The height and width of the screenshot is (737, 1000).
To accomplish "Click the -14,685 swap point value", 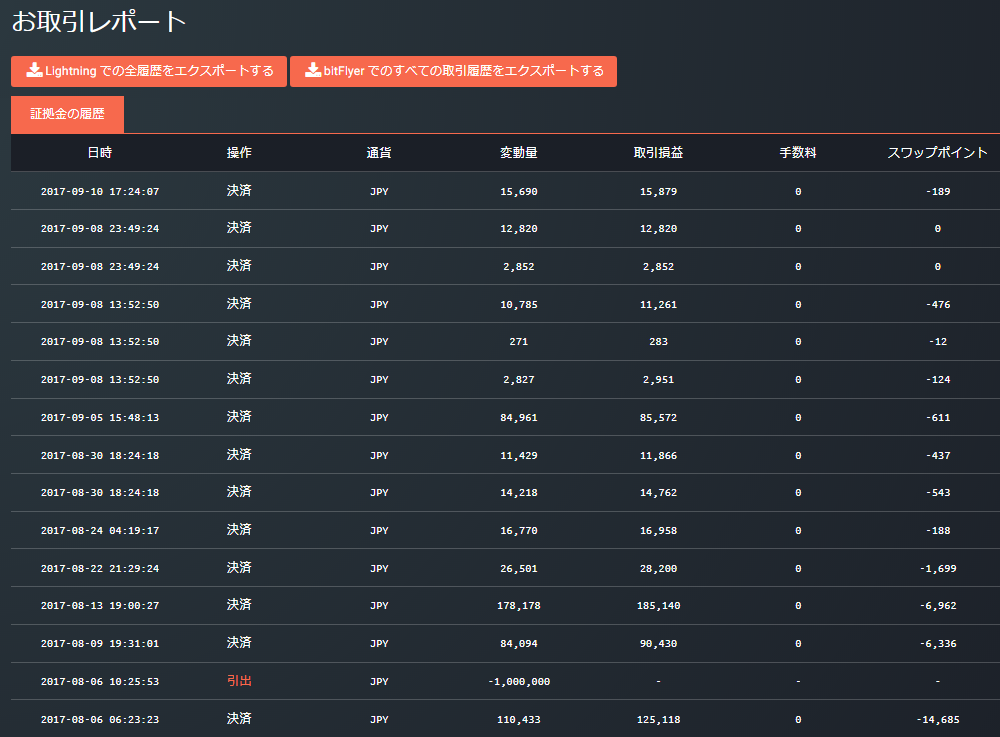I will click(x=937, y=720).
